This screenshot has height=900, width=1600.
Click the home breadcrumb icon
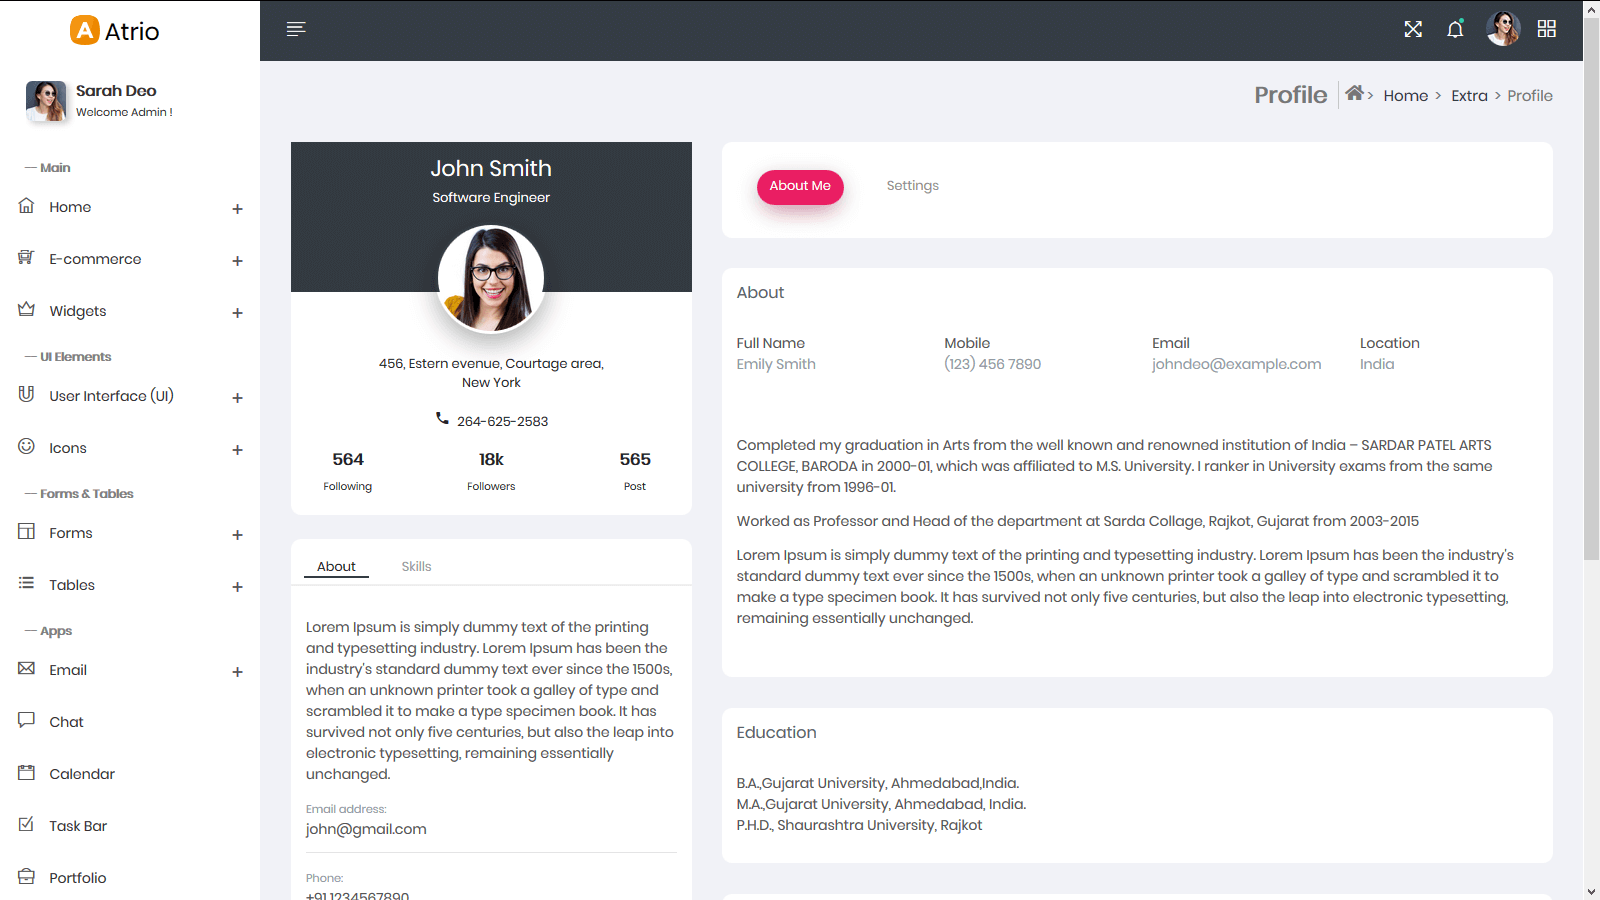[x=1354, y=93]
